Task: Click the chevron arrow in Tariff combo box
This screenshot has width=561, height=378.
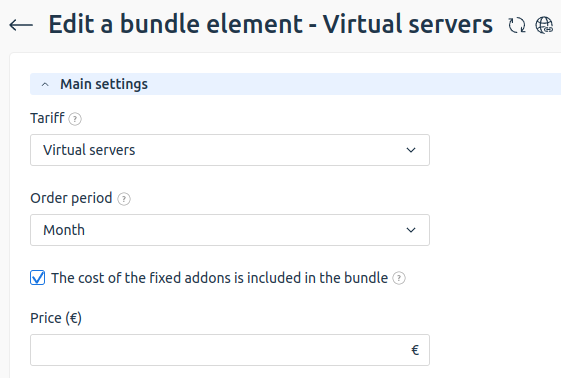Action: (411, 150)
